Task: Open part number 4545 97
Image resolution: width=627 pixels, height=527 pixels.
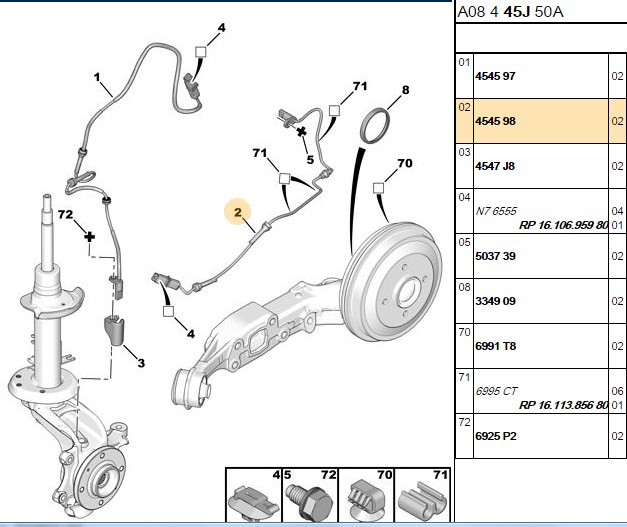Action: click(495, 76)
